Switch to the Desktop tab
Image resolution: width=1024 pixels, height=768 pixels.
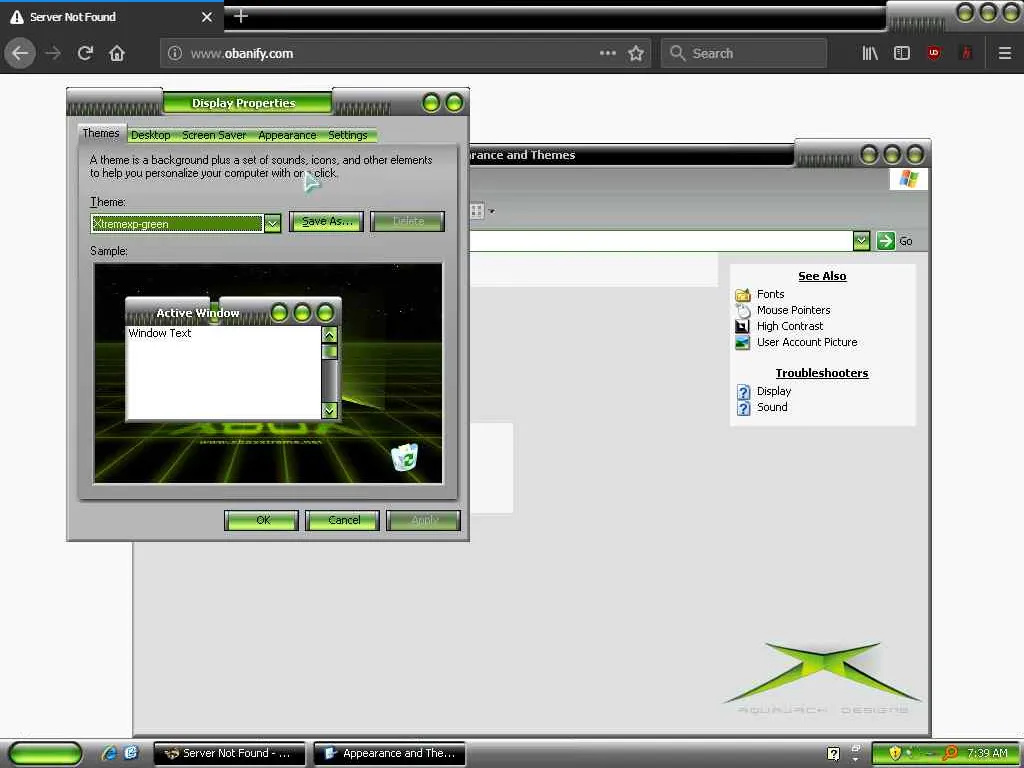(150, 135)
